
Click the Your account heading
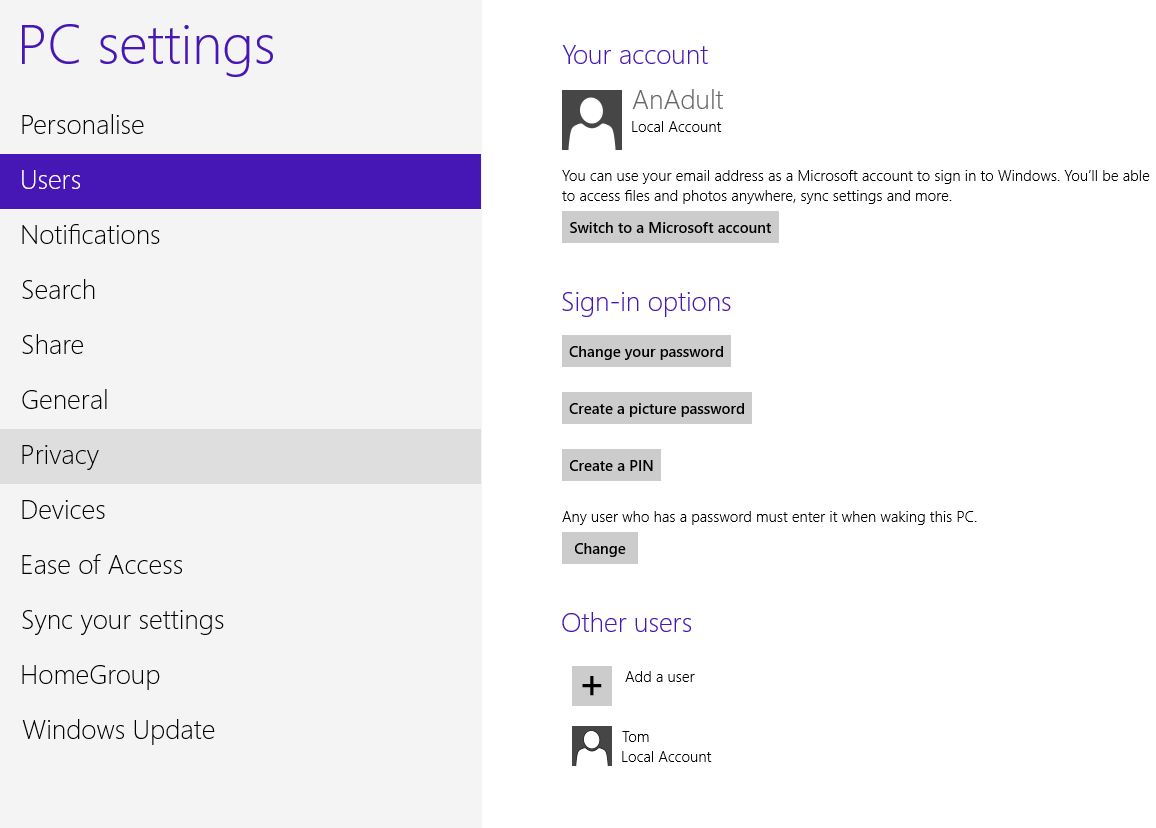(635, 55)
